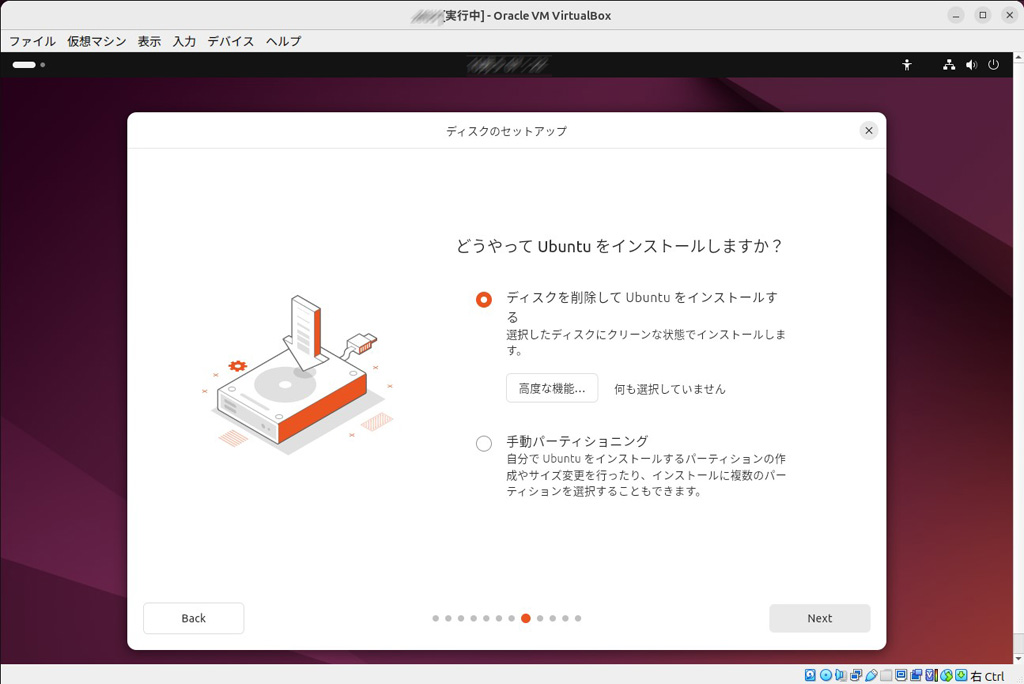Click the 右 Ctrl host key indicator

[x=987, y=676]
